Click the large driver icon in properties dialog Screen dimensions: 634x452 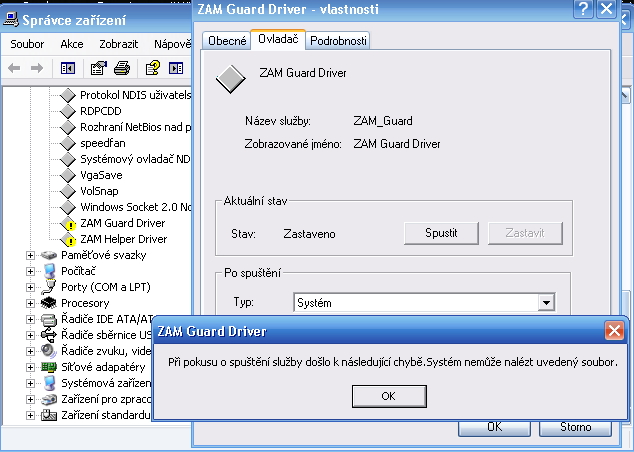[230, 79]
